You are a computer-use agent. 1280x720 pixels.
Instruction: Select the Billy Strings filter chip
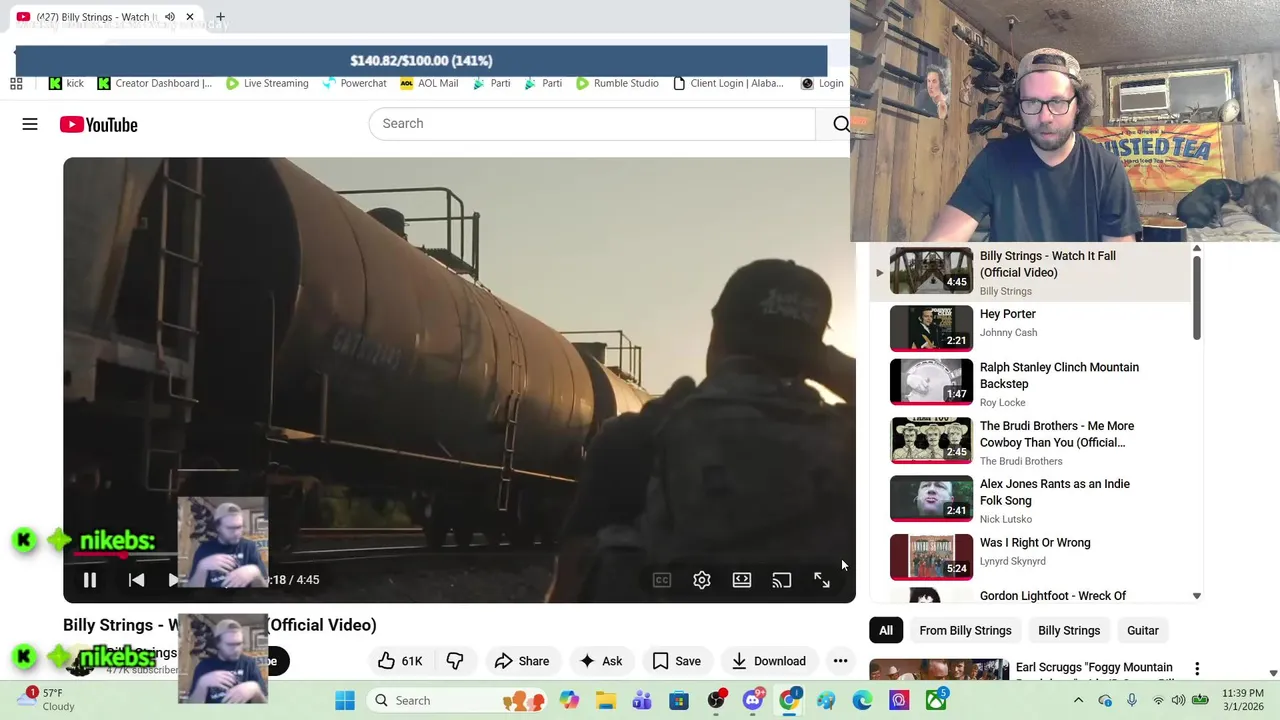pos(1069,631)
